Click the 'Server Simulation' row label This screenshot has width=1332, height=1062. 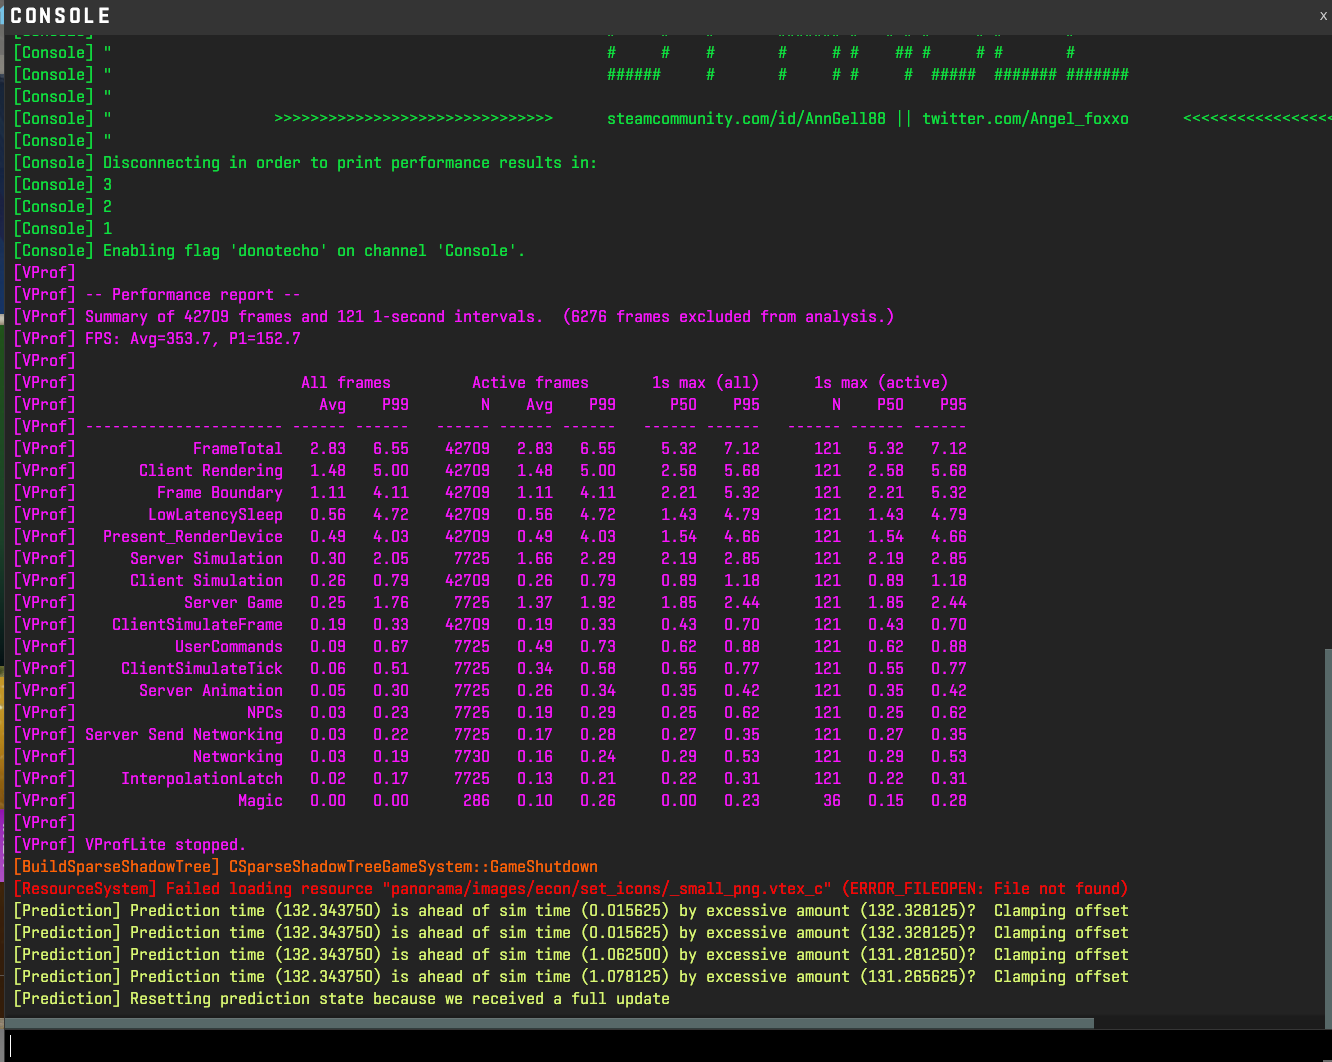(x=206, y=559)
